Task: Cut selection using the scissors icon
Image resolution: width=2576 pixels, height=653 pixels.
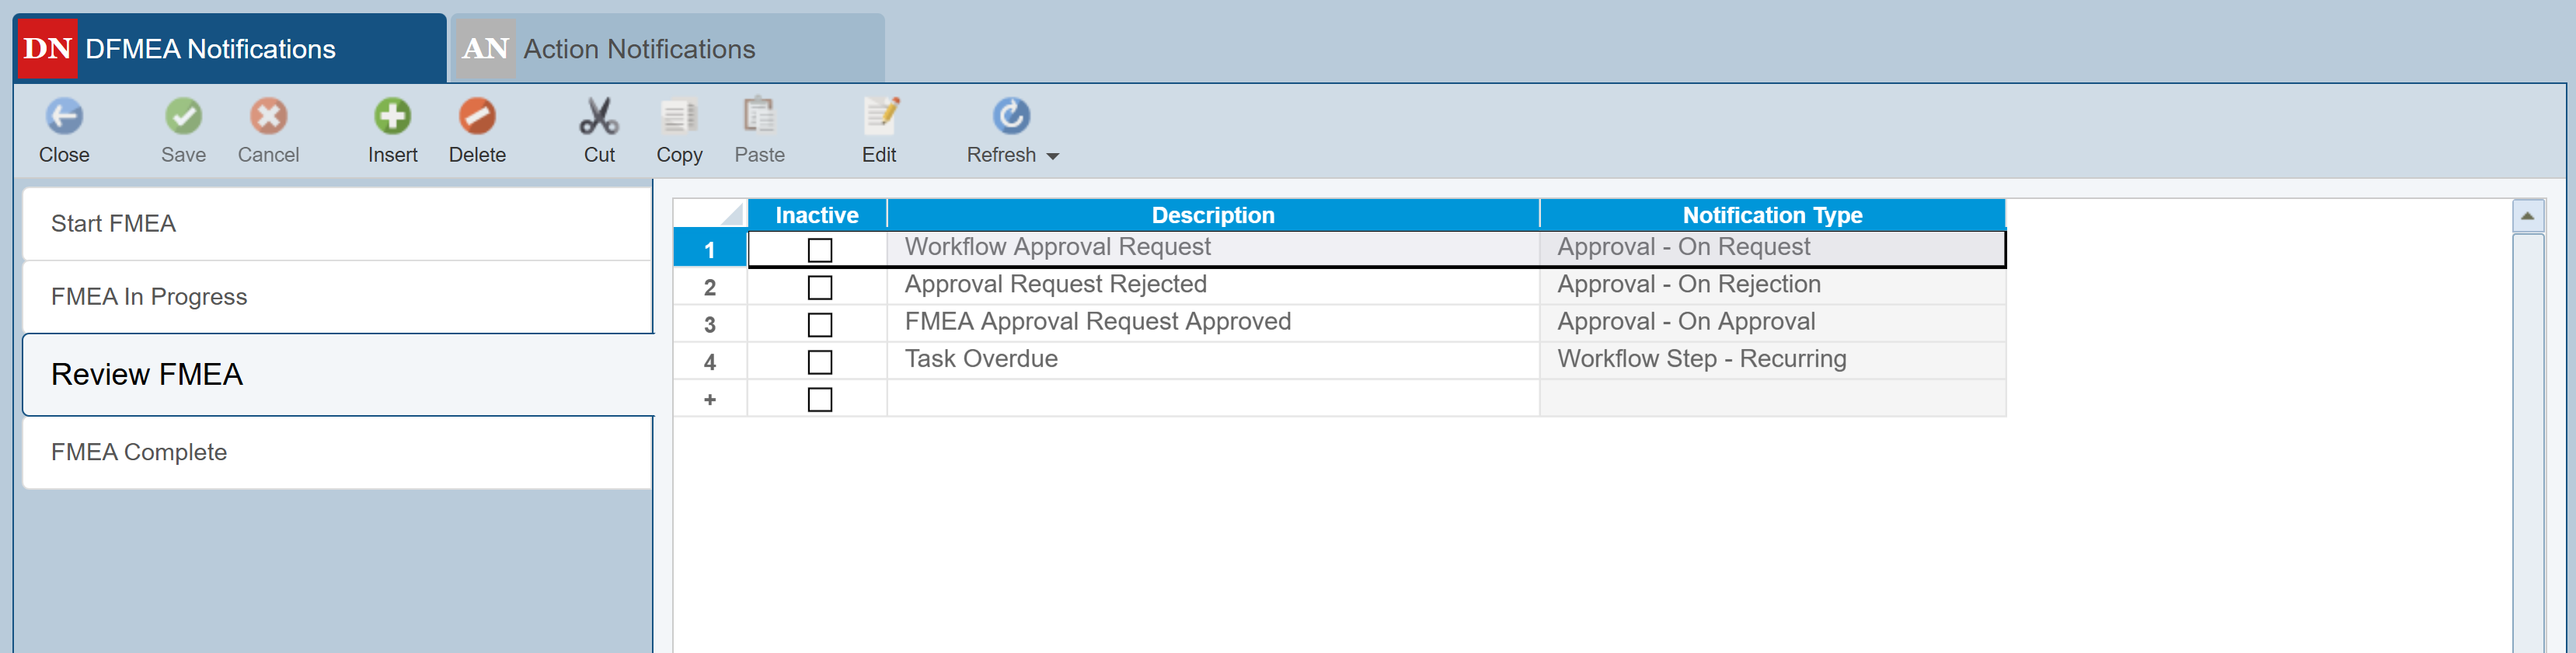Action: coord(599,117)
